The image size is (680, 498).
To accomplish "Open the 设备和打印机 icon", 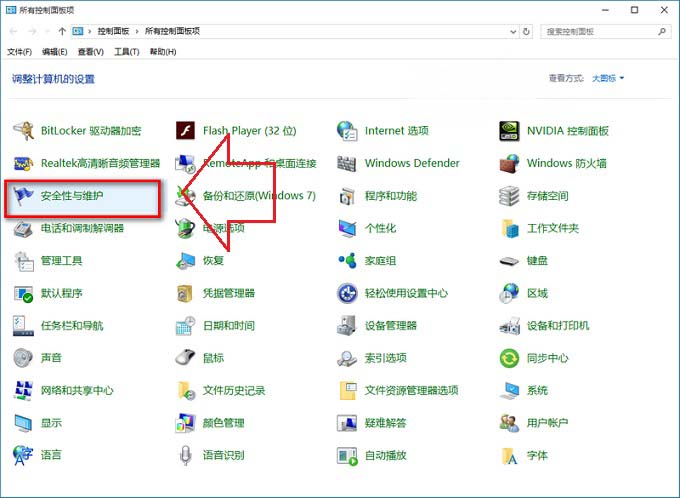I will tap(509, 326).
